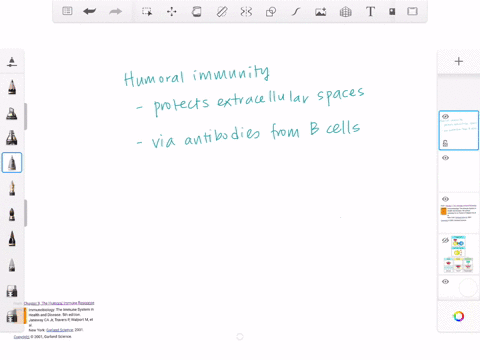Click the "Chapter 9, The Humoral Immune Response" text
Screen dimensions: 480x360
tap(59, 303)
